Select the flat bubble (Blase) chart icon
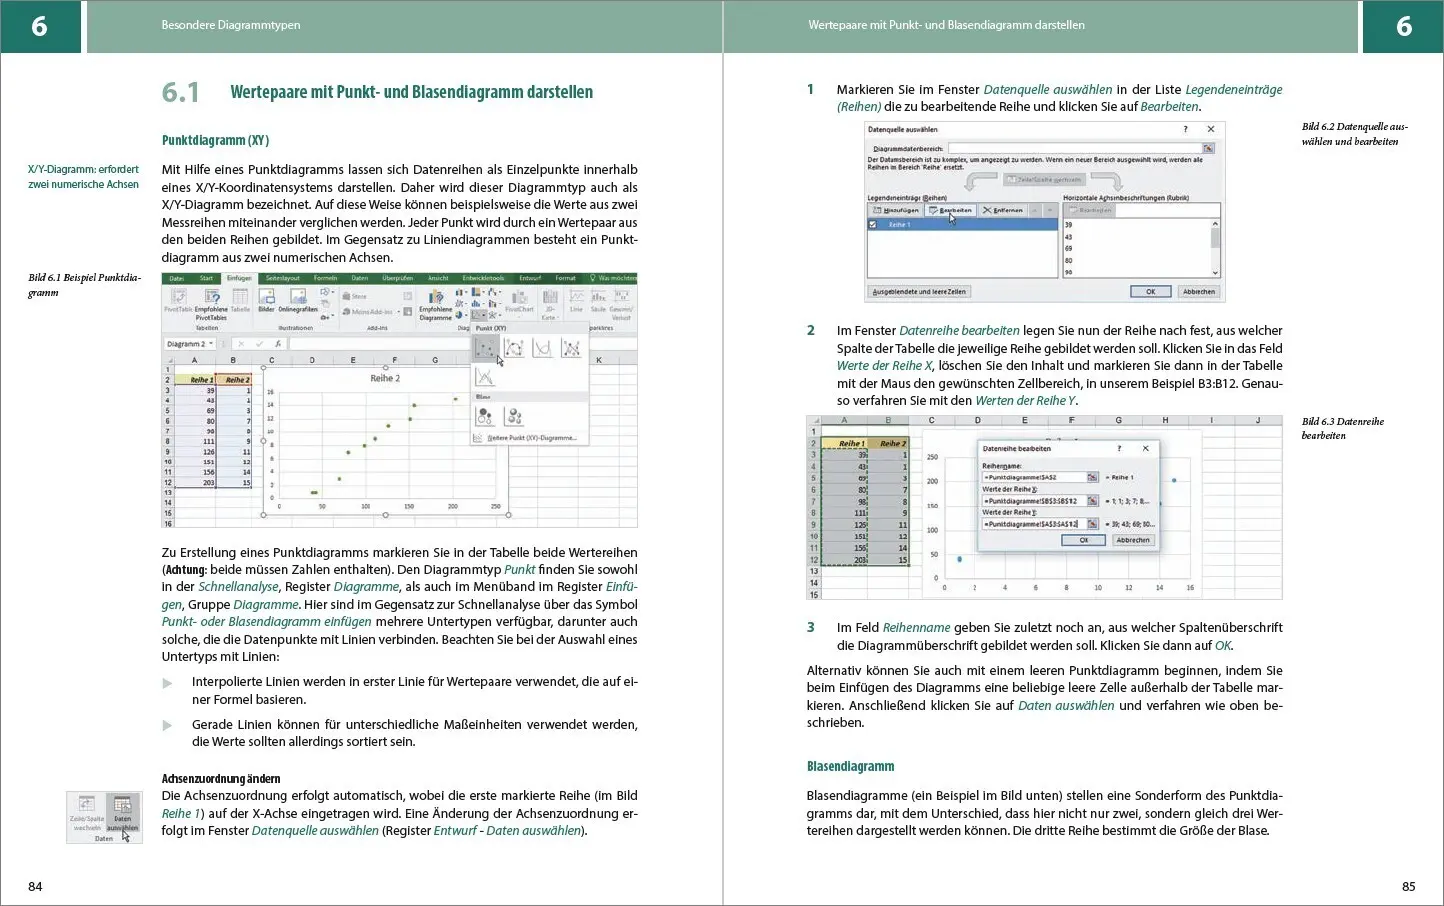The image size is (1444, 906). pos(484,416)
